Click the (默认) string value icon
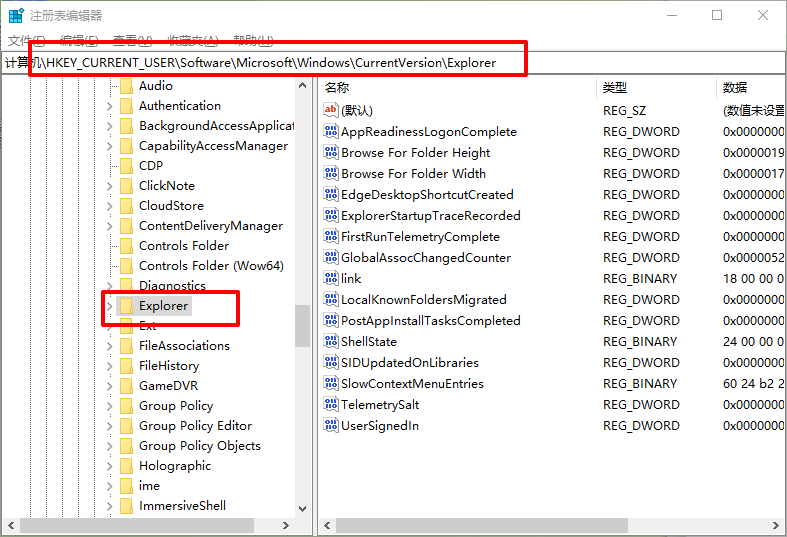Image resolution: width=787 pixels, height=537 pixels. click(x=331, y=110)
